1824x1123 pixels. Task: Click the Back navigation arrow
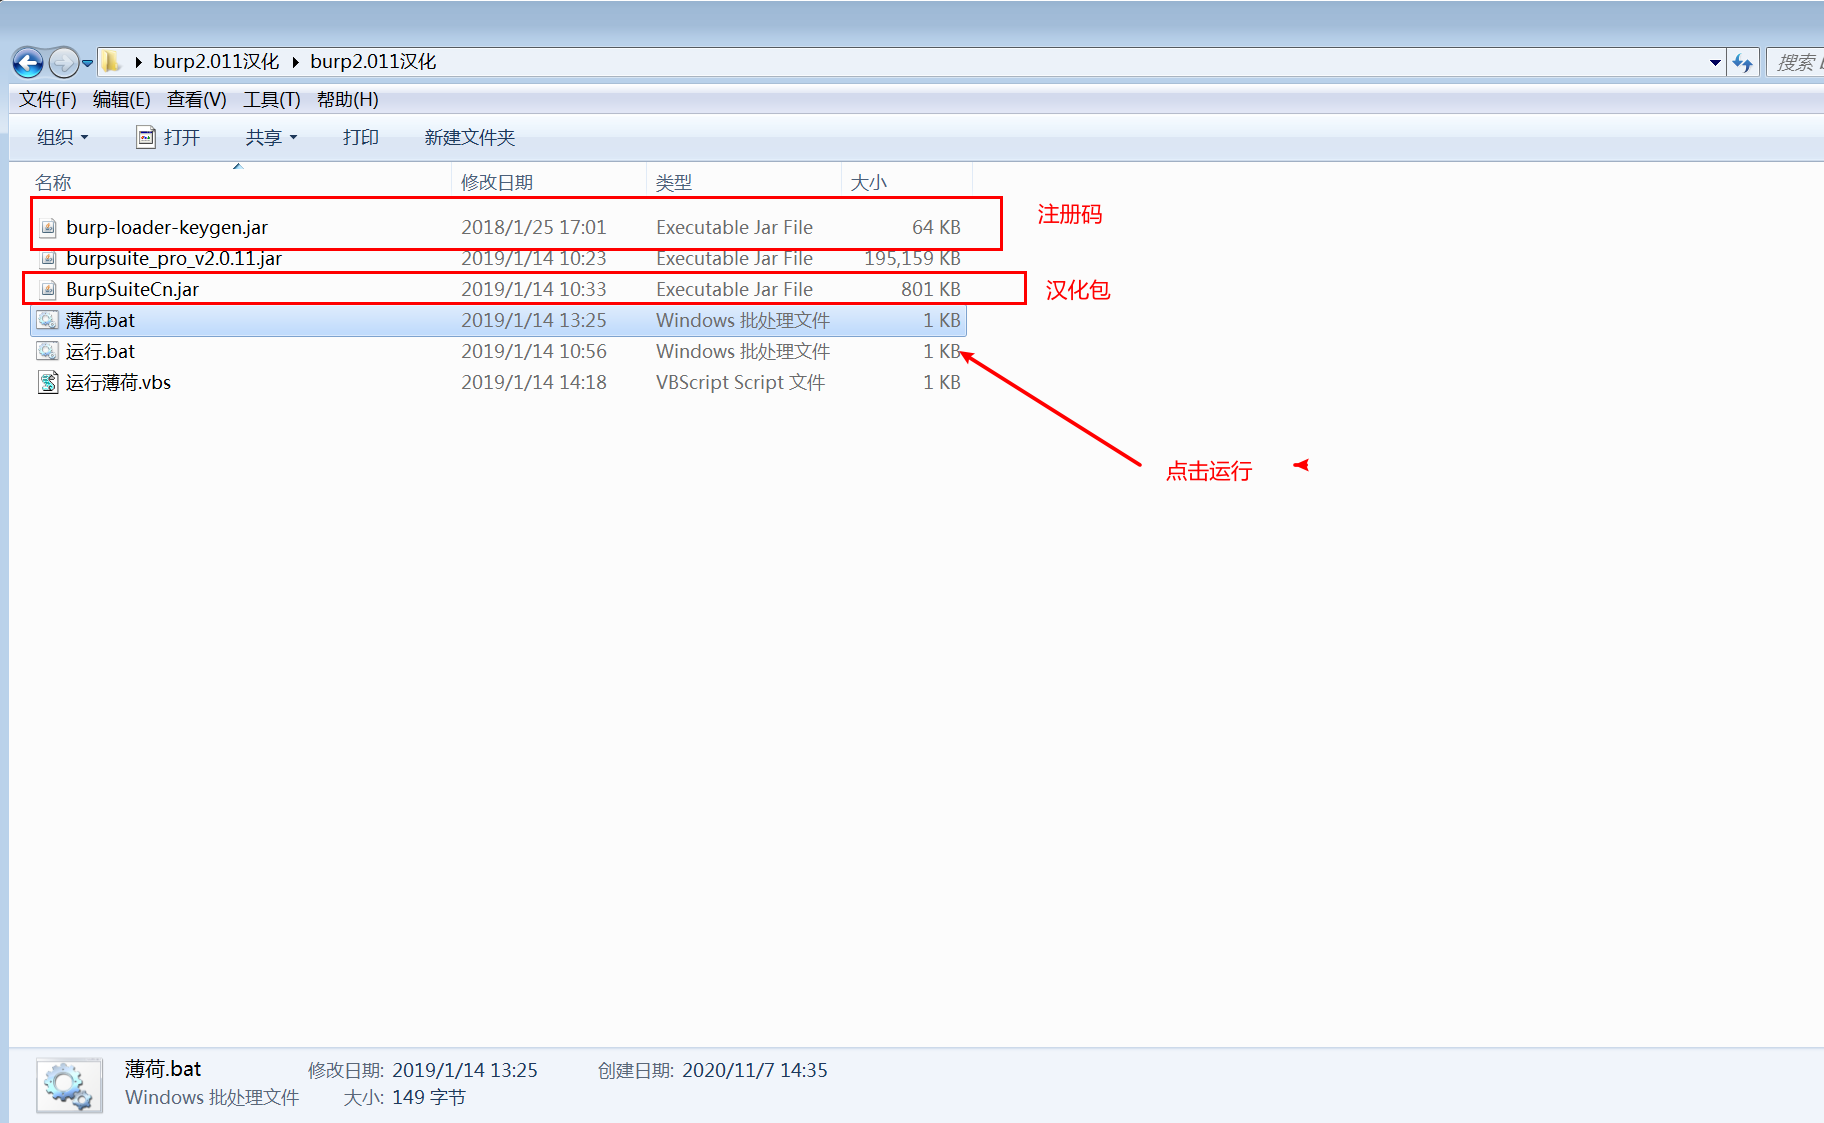(x=28, y=63)
